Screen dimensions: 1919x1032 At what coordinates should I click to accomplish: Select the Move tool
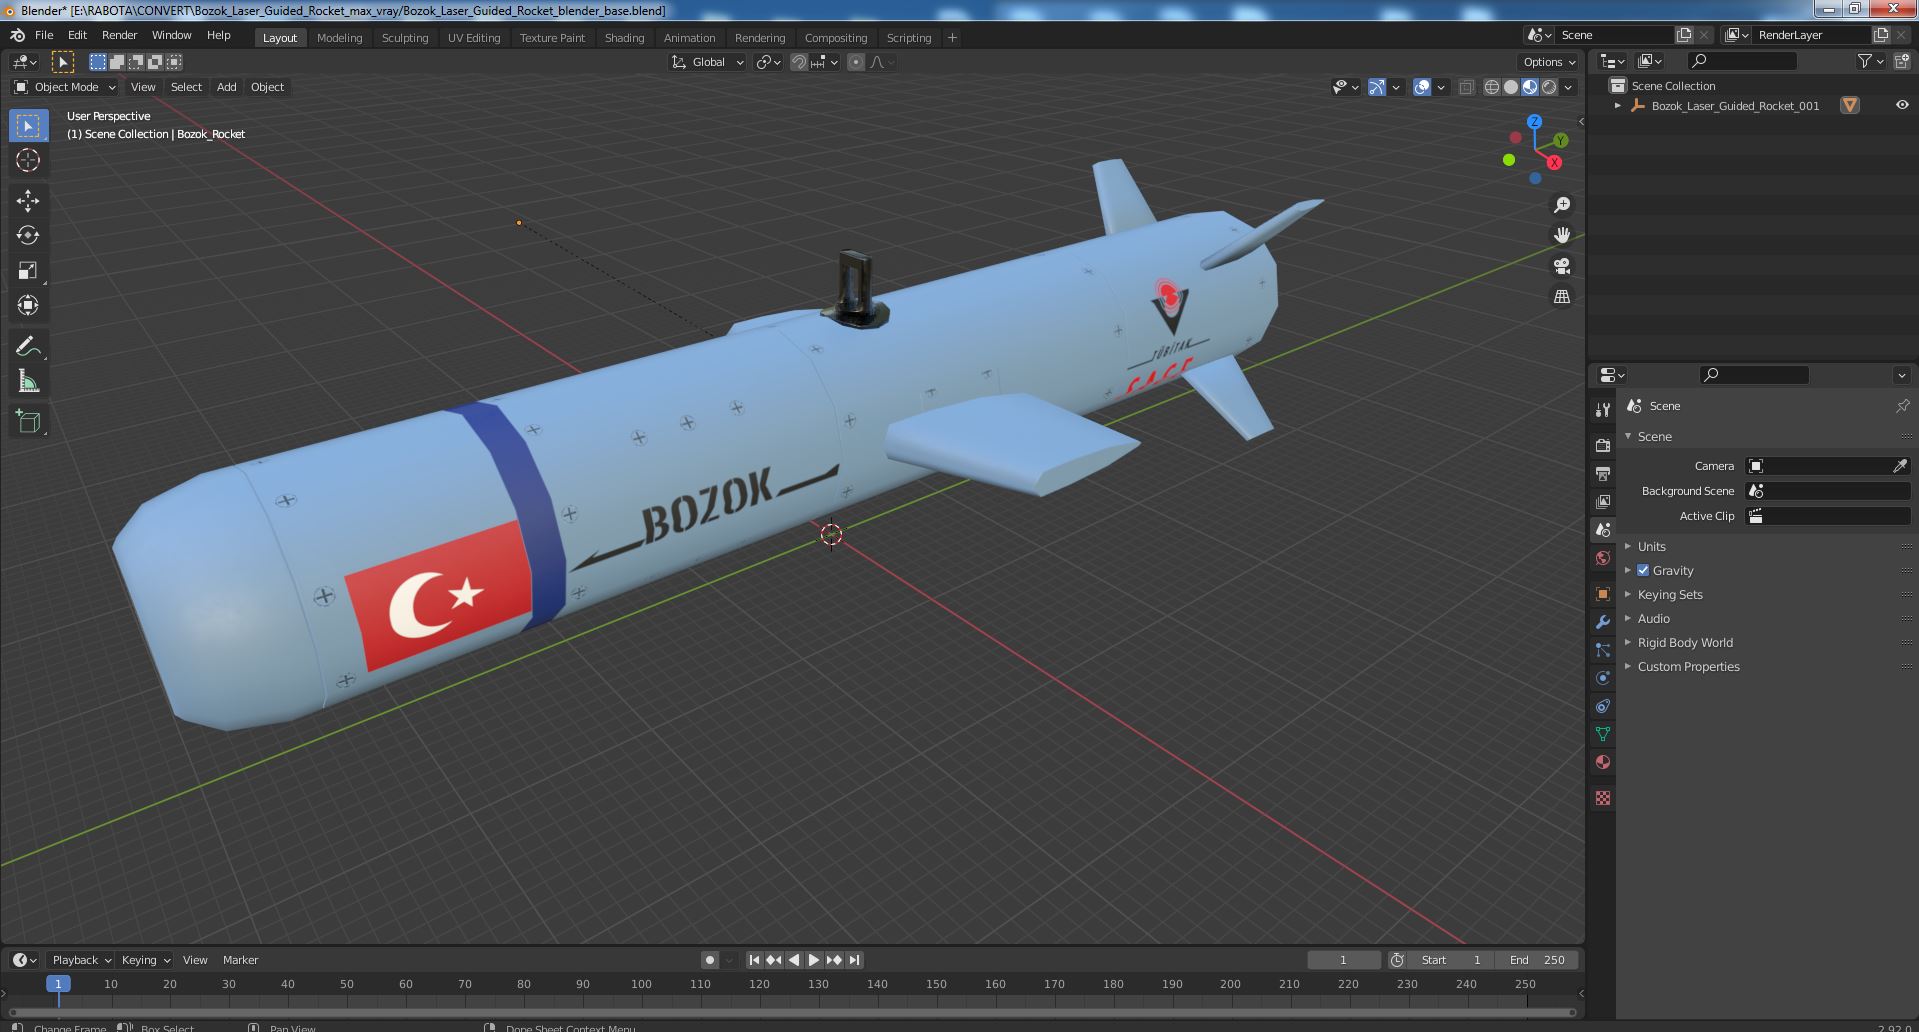coord(28,201)
